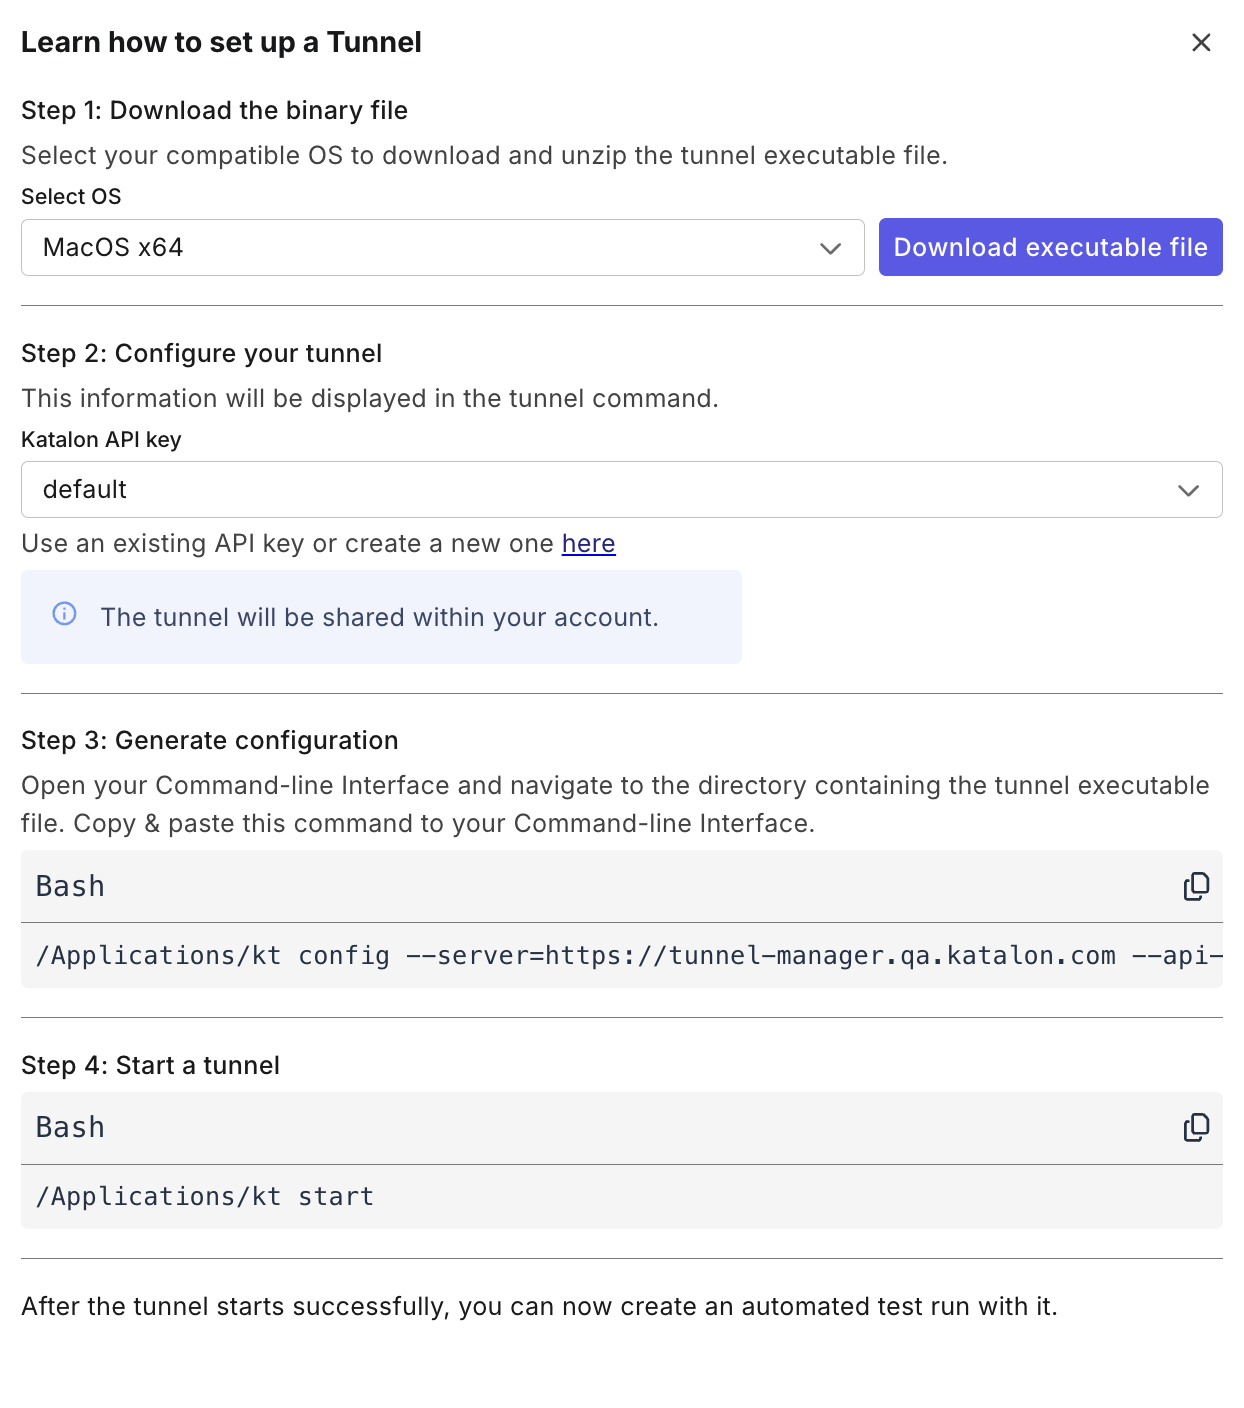Click the info icon beside the shared-tunnel notice

pos(64,614)
